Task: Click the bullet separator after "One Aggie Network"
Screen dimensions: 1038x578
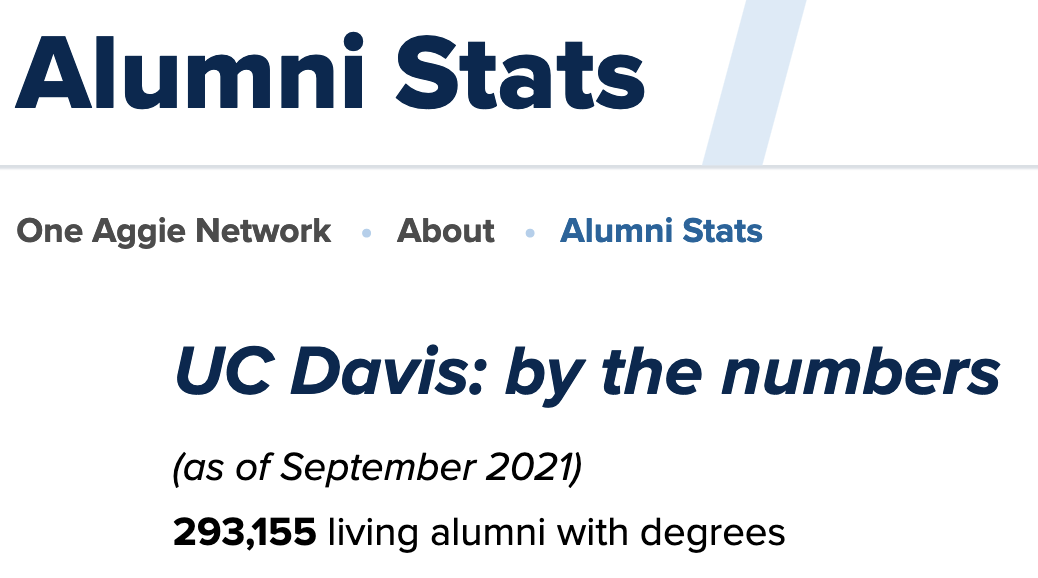Action: tap(366, 233)
